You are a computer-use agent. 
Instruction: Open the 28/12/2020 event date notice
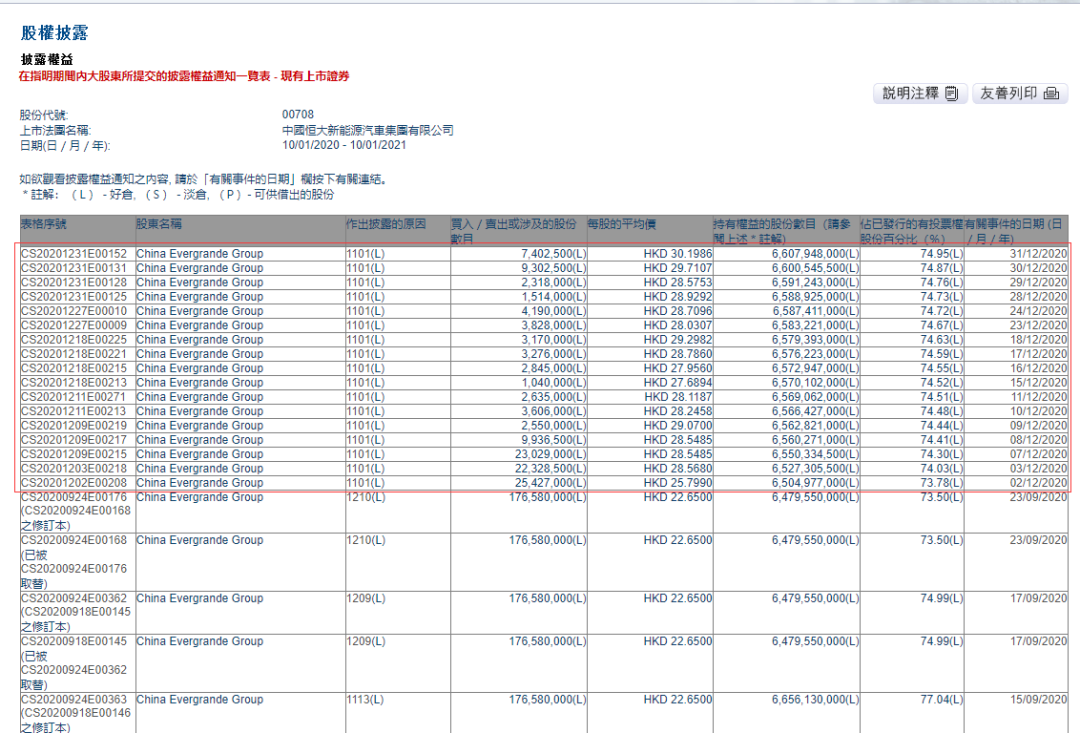click(1038, 297)
